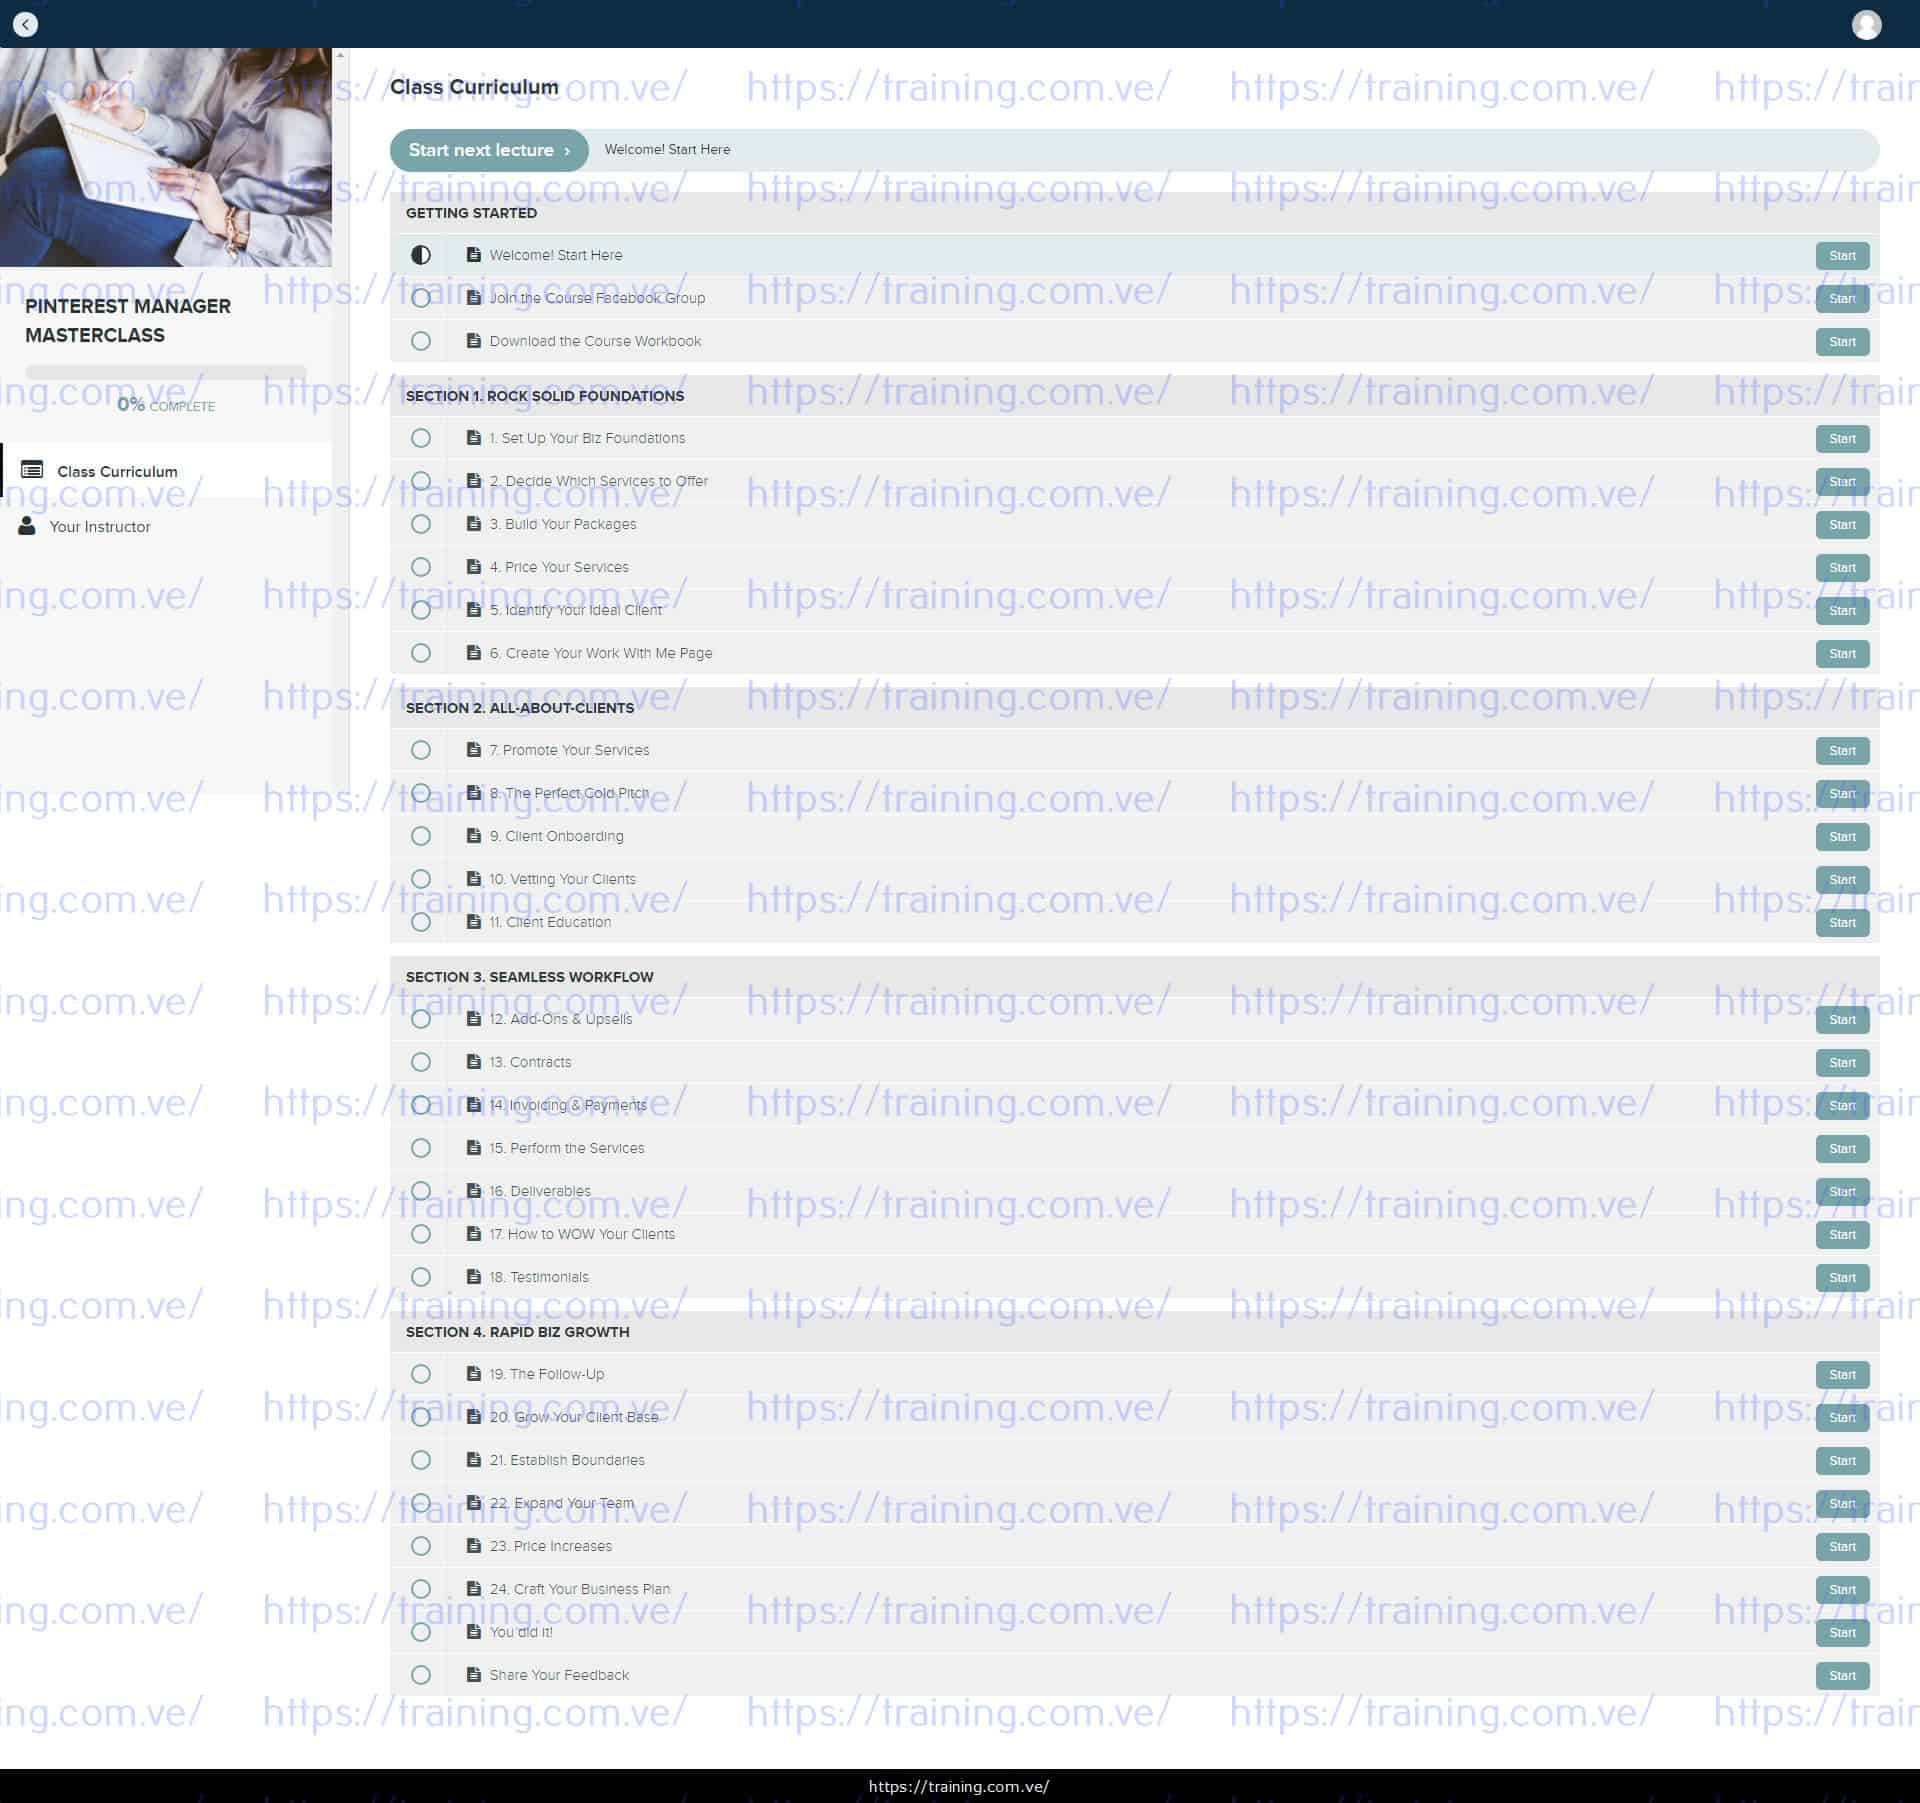Click document icon beside Decide Which Services to Offer
The image size is (1920, 1803).
[474, 481]
